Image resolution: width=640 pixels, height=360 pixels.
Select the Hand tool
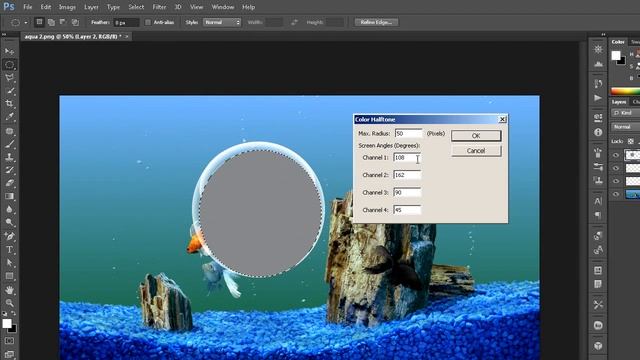tap(9, 290)
